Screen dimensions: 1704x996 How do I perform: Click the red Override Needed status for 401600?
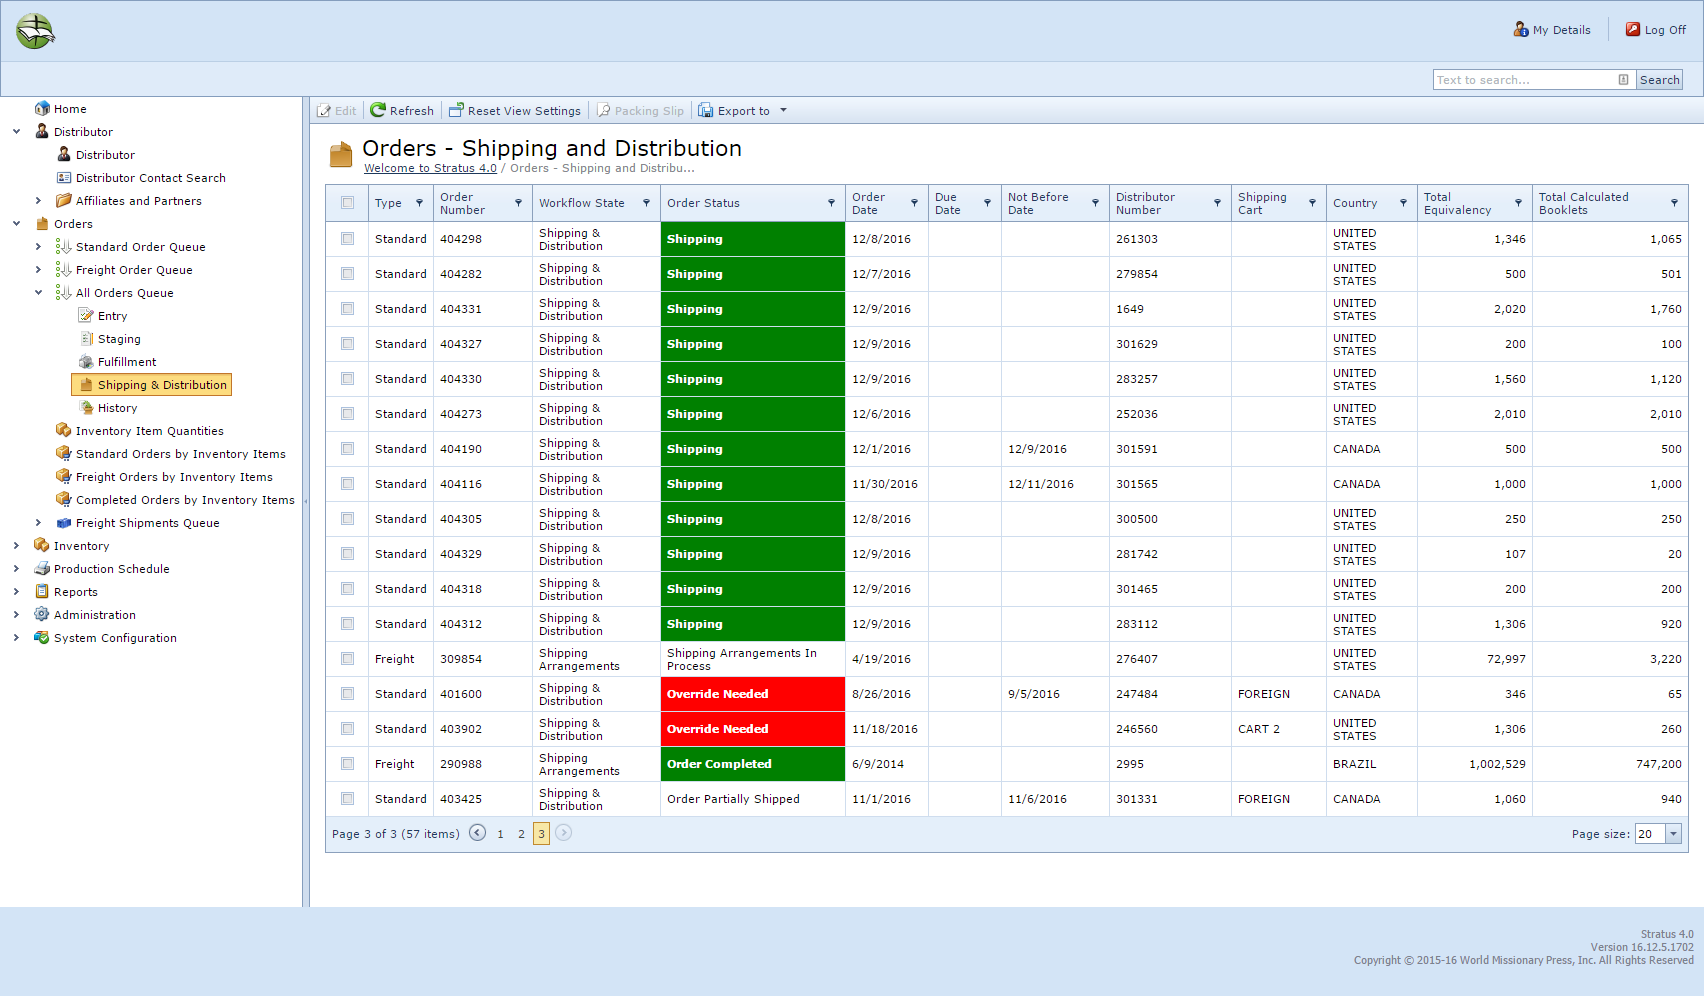coord(753,693)
